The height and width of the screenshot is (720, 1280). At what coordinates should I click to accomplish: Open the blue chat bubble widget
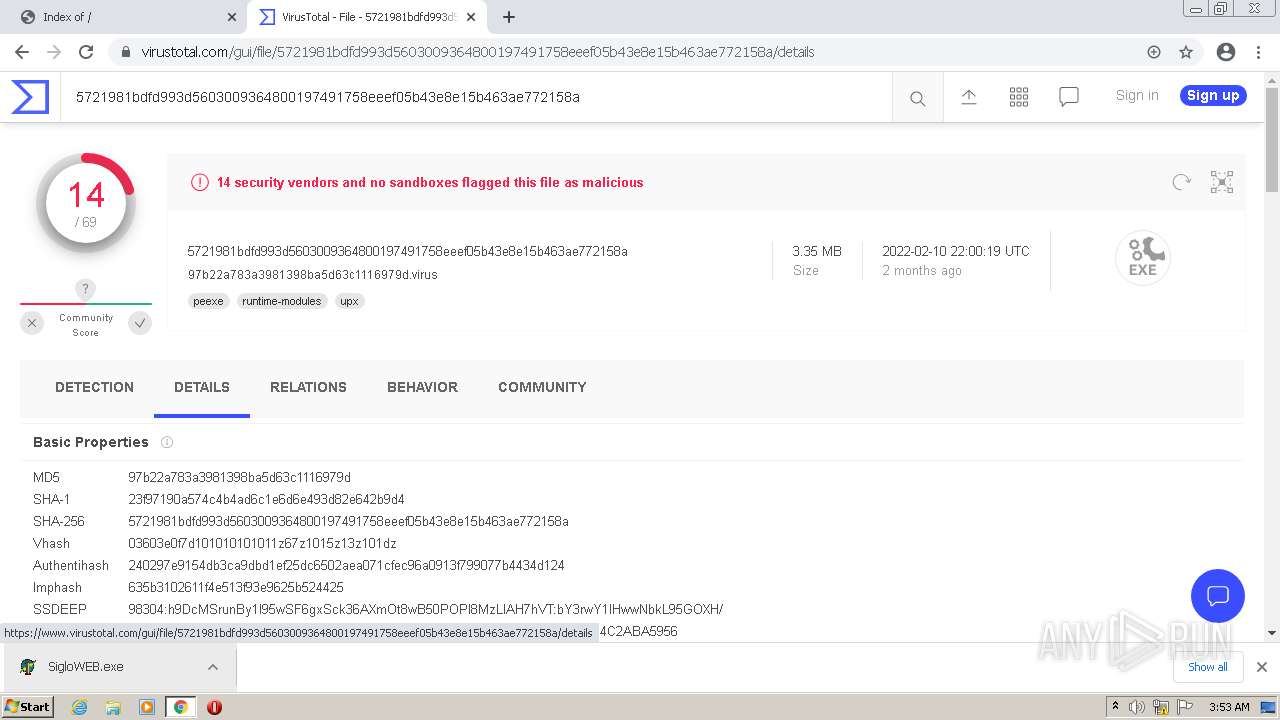(x=1218, y=596)
